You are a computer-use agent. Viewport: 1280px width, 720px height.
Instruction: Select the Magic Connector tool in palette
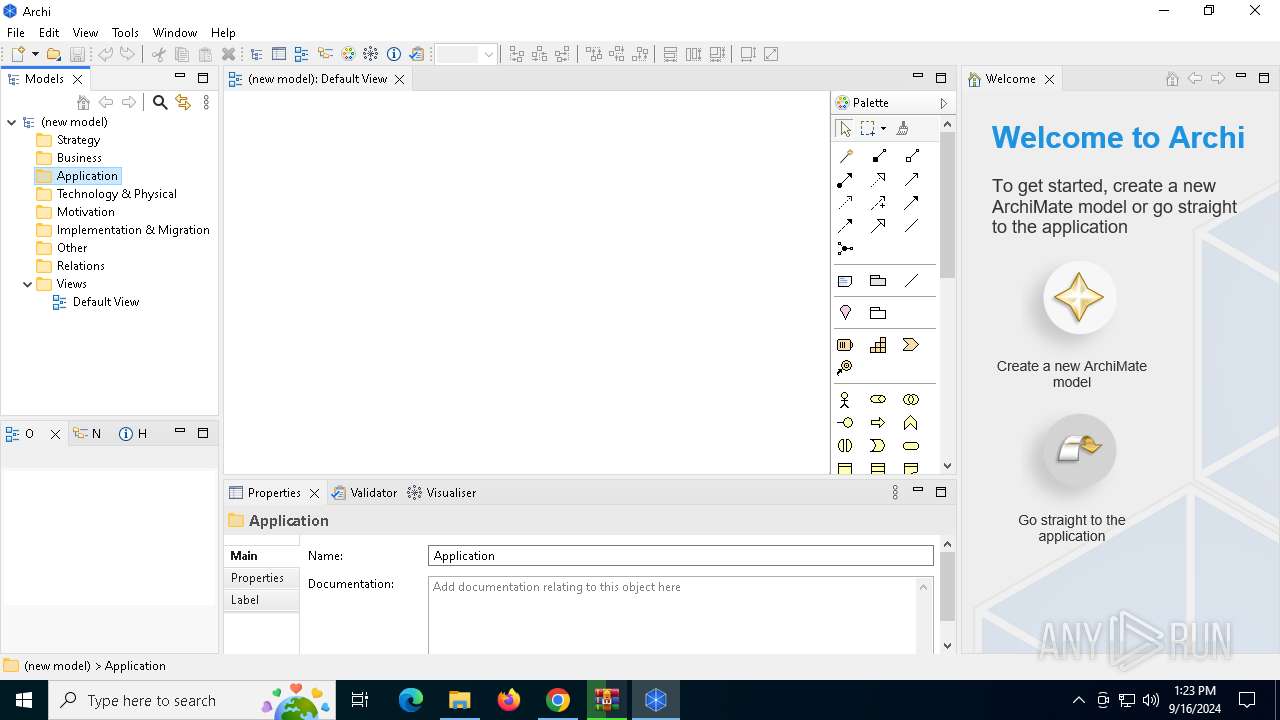coord(845,156)
